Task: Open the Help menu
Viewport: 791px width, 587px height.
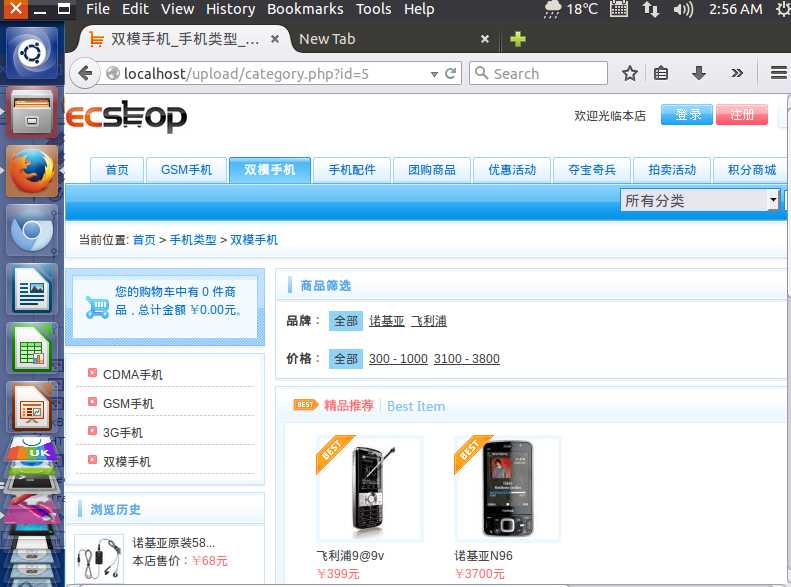Action: pyautogui.click(x=419, y=9)
